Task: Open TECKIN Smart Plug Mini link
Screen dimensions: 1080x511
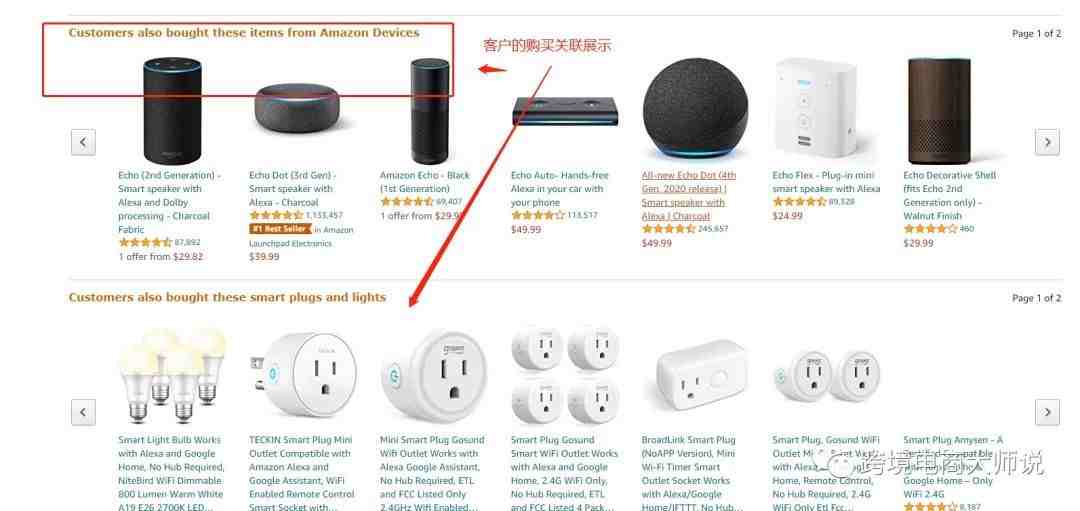Action: (x=302, y=474)
